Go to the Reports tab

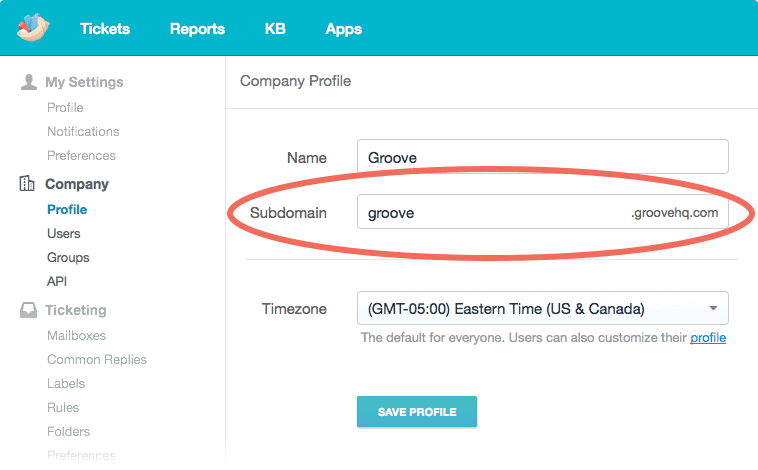[x=197, y=29]
